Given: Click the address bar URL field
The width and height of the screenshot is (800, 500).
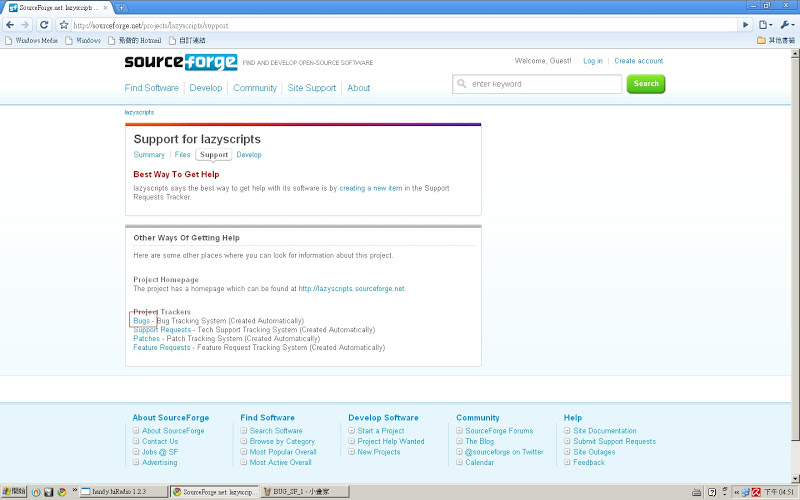Looking at the screenshot, I should (x=403, y=25).
